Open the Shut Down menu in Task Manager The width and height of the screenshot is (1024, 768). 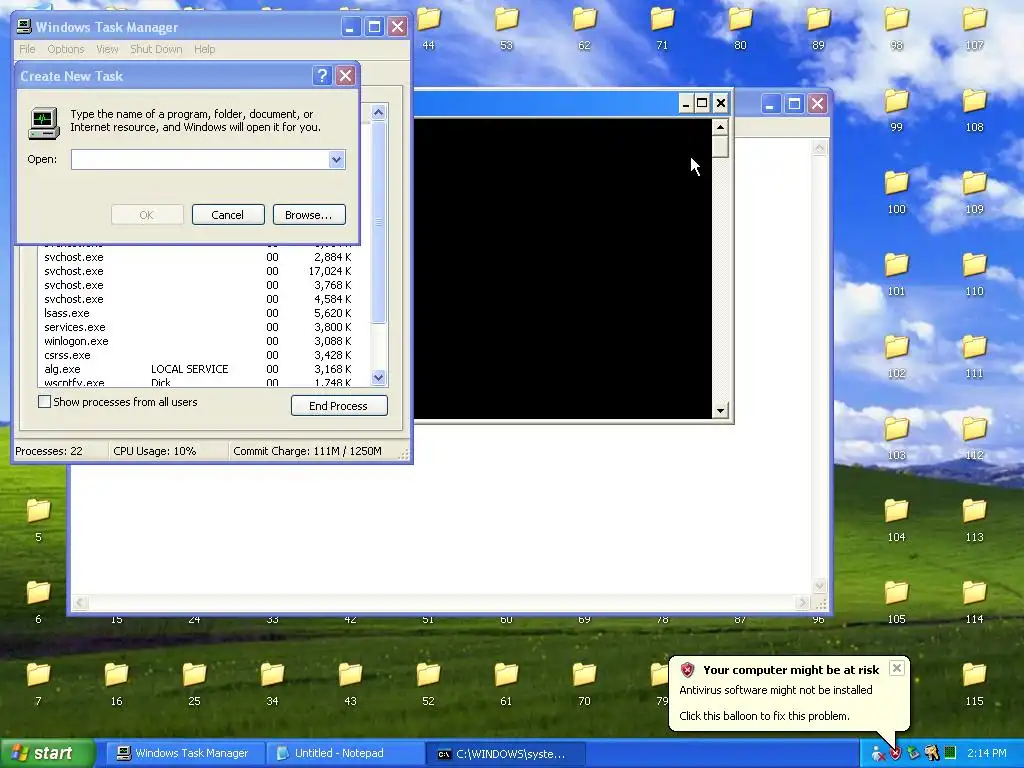click(156, 49)
